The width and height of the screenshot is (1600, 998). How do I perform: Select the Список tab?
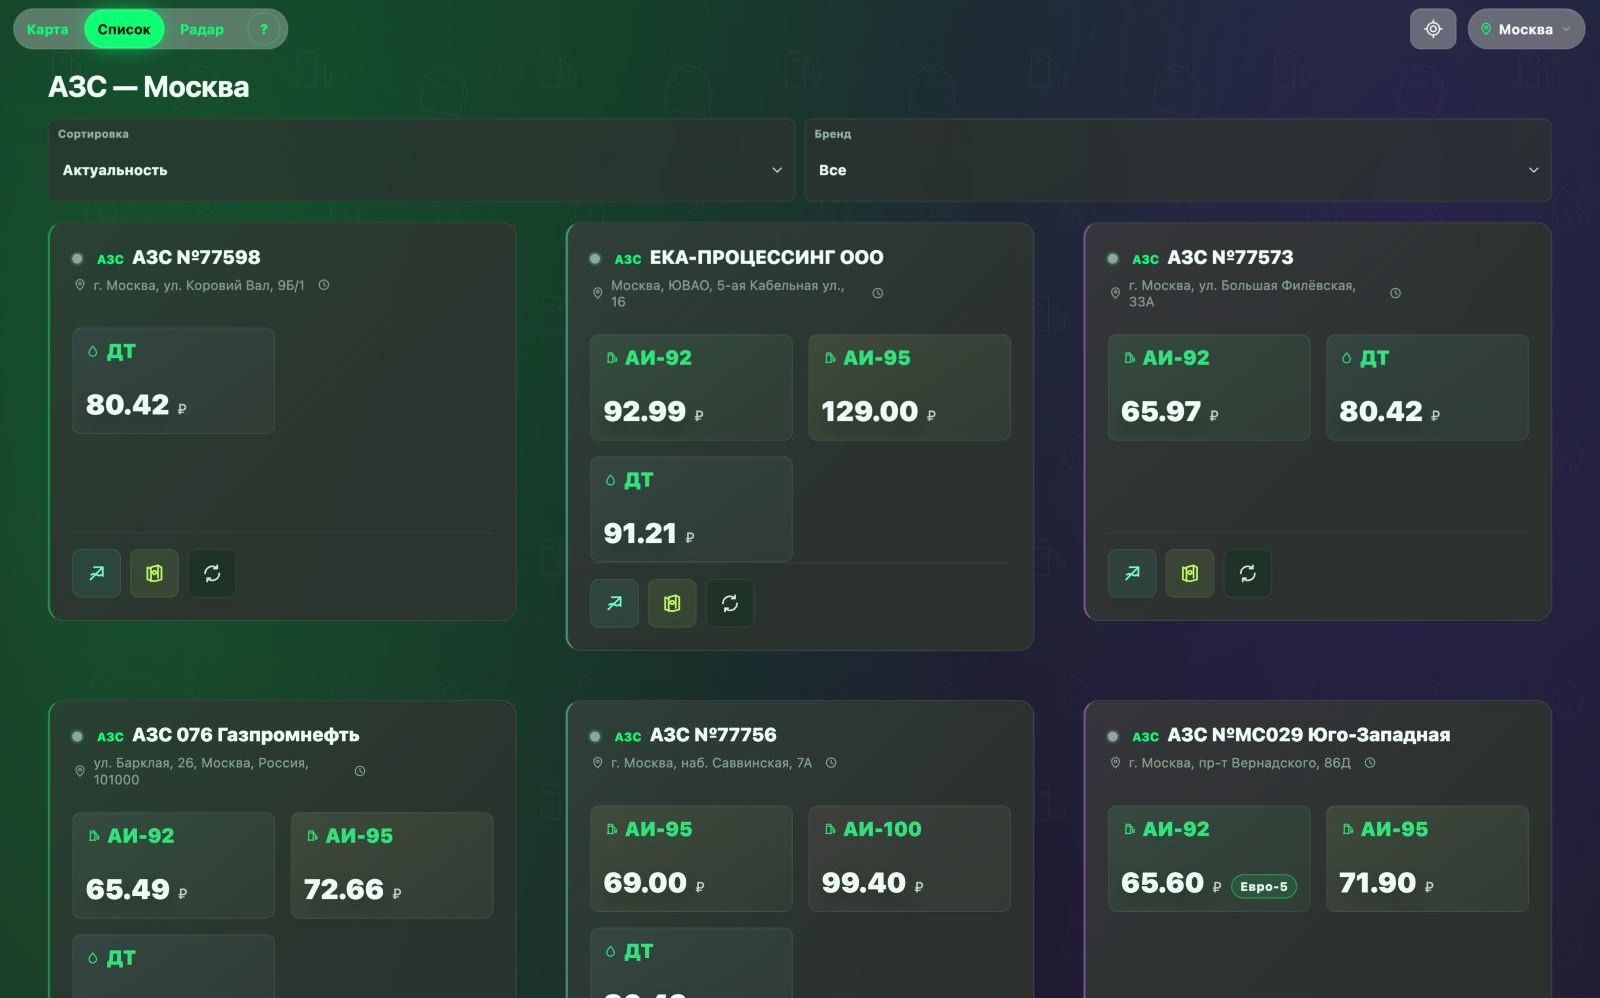[124, 29]
